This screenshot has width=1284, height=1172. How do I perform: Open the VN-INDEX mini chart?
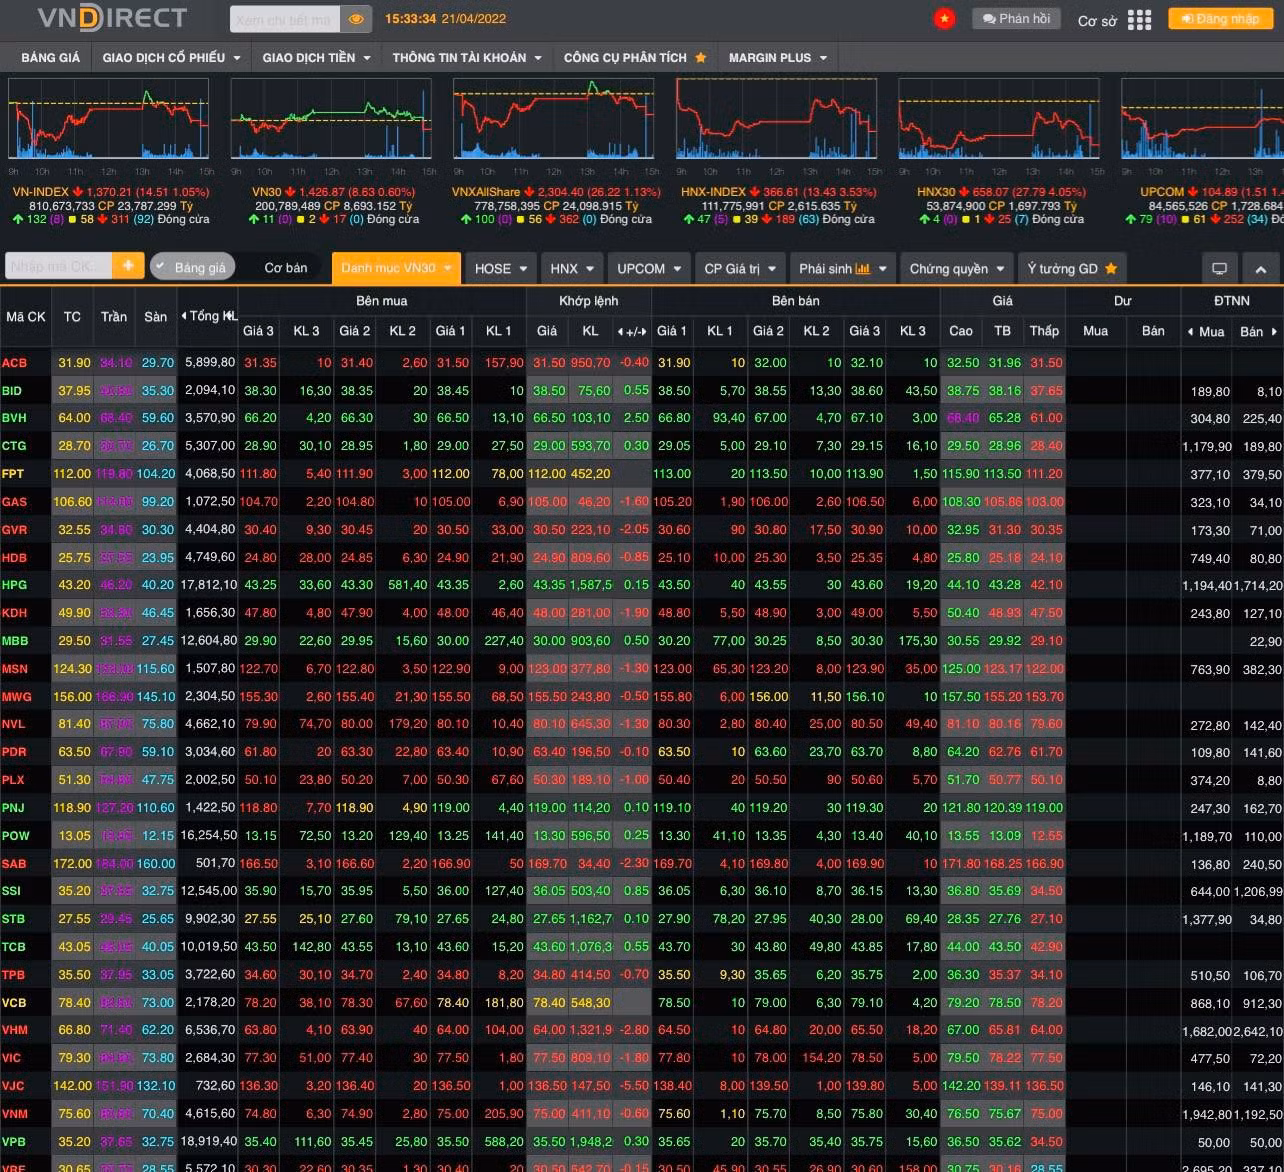[109, 119]
